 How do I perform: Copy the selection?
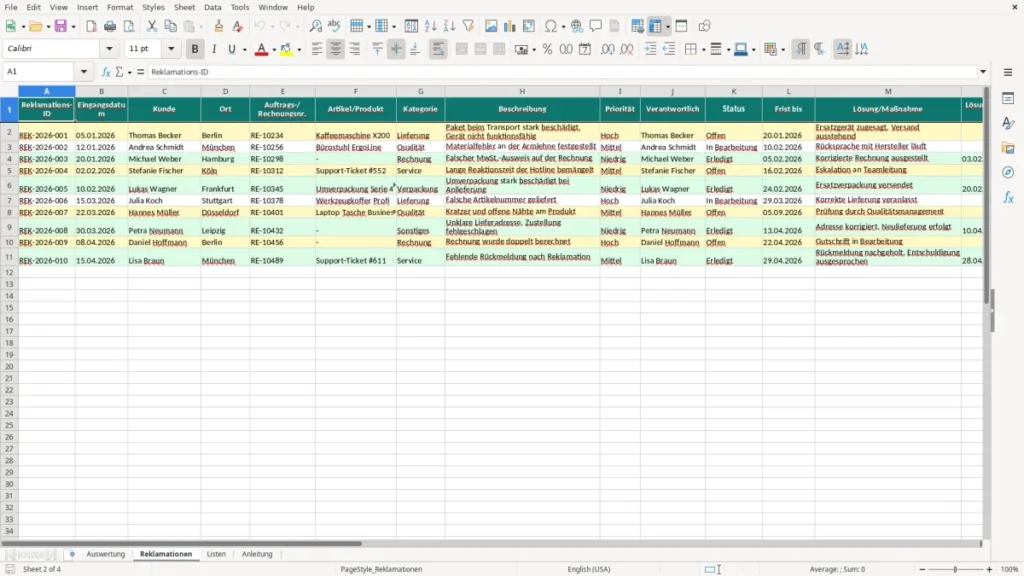coord(170,26)
